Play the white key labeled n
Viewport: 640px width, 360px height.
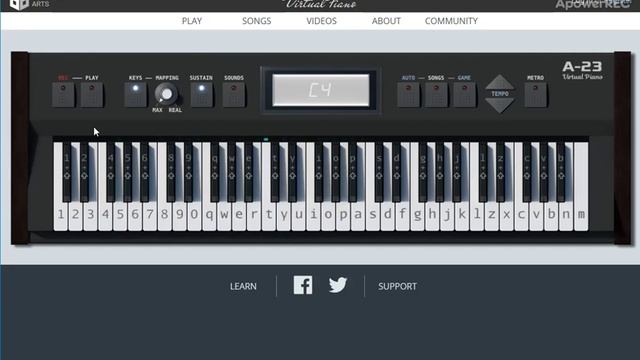point(566,214)
